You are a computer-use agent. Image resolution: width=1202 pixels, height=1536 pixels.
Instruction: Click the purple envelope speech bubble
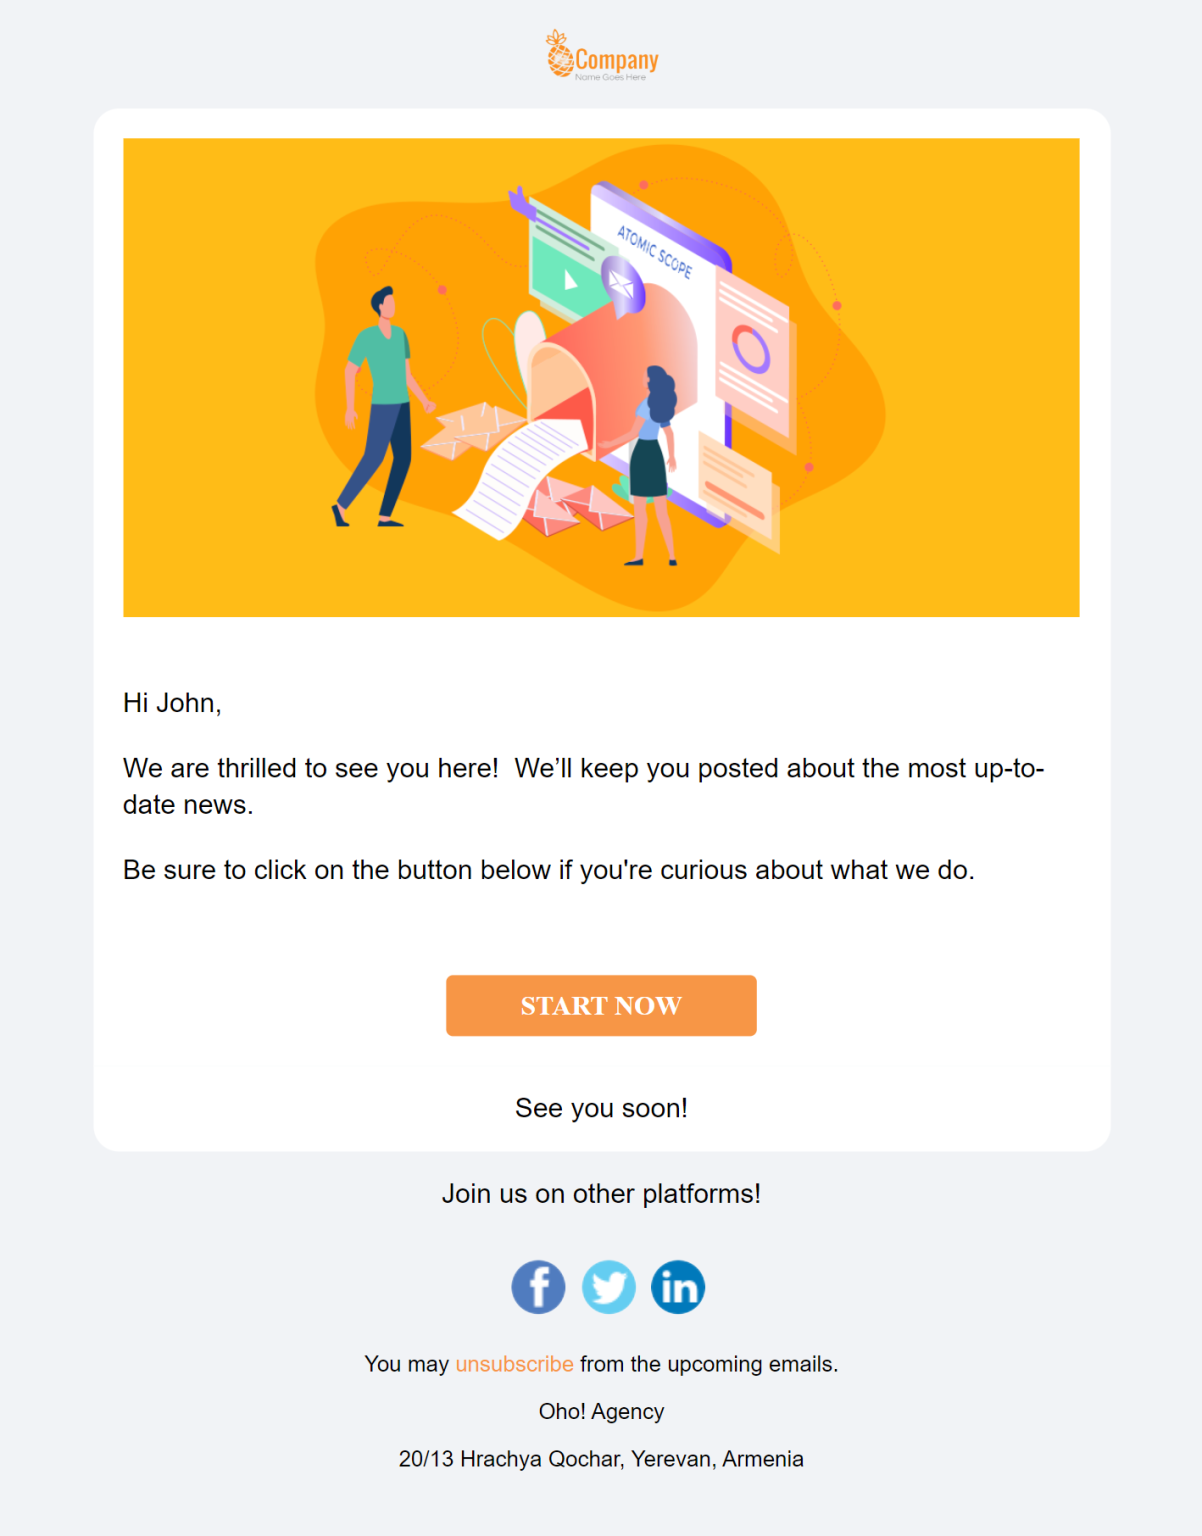pos(622,284)
